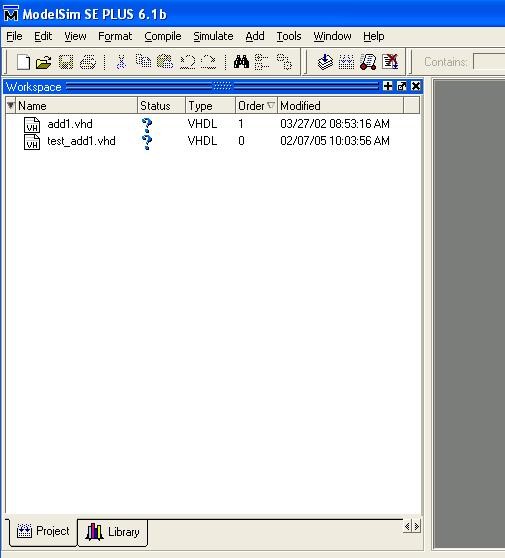Click the Undo arrow icon
Viewport: 505px width, 558px height.
click(x=187, y=62)
